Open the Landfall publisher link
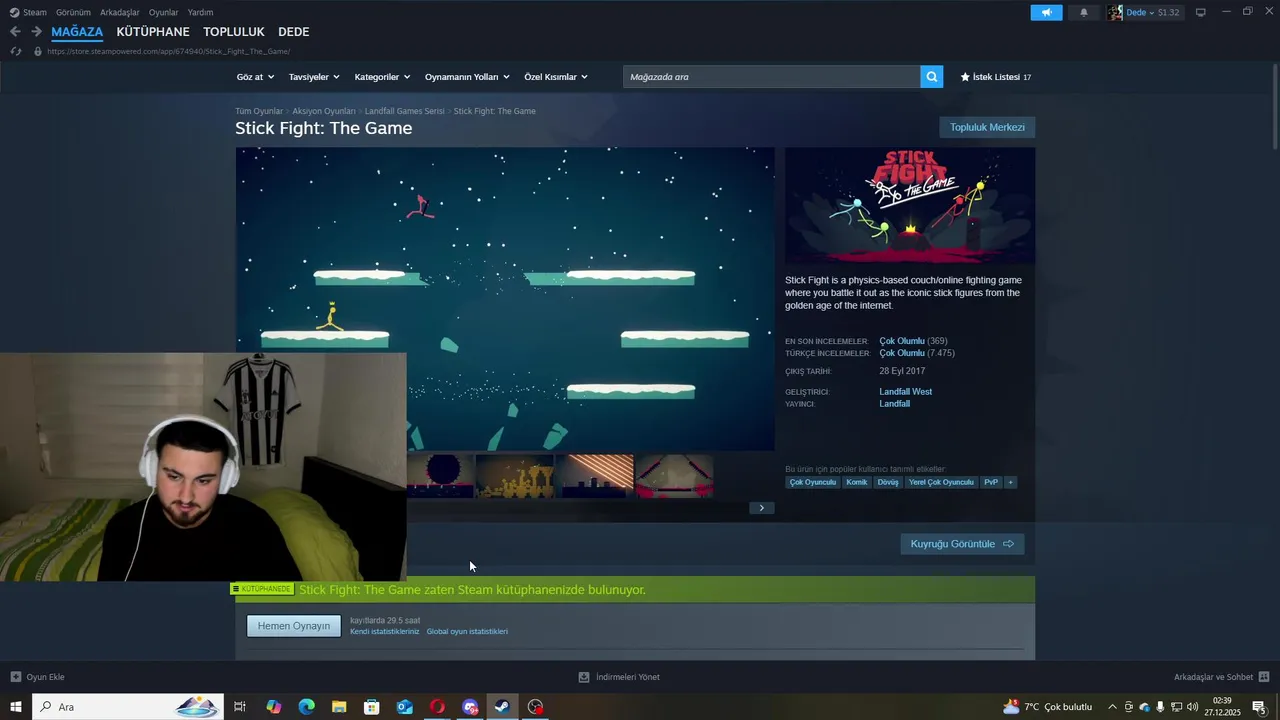 [x=894, y=404]
